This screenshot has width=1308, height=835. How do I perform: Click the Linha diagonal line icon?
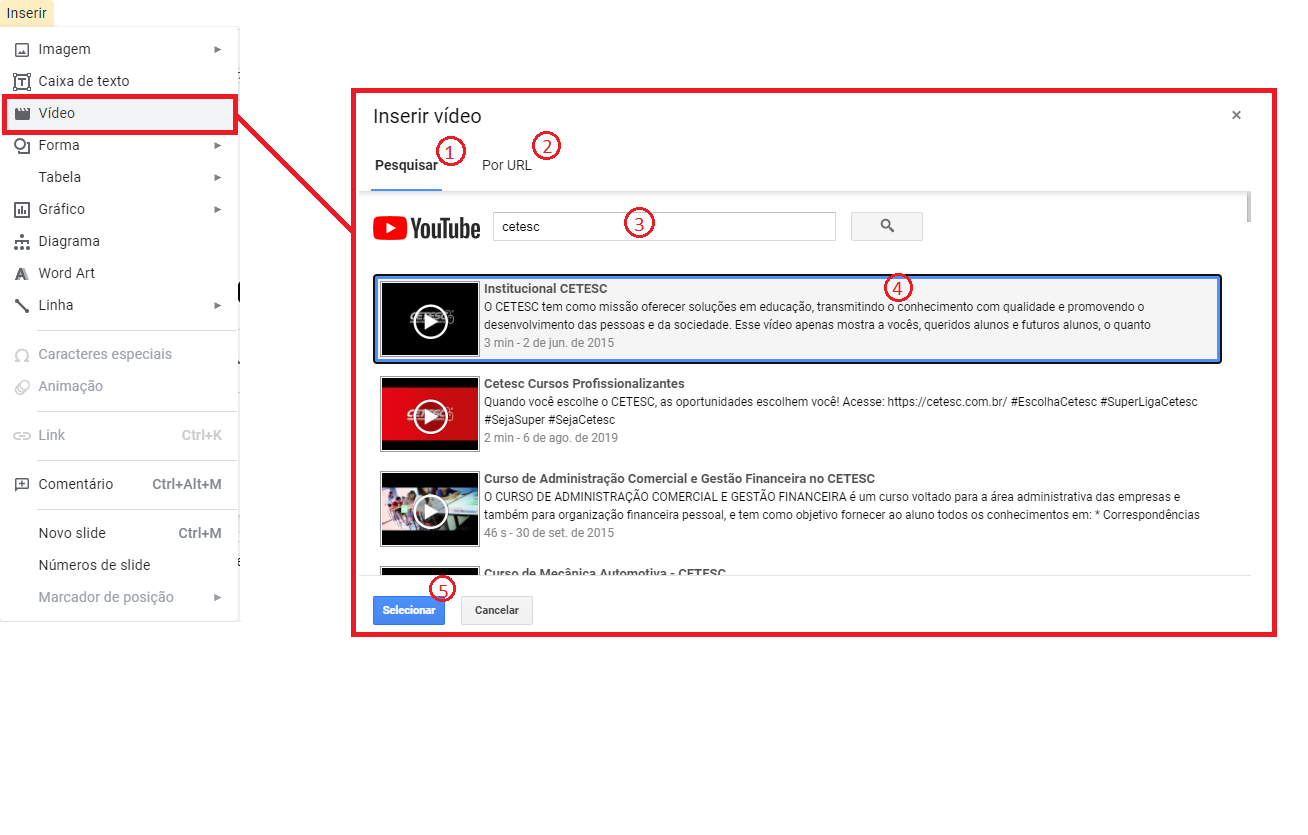click(x=21, y=305)
